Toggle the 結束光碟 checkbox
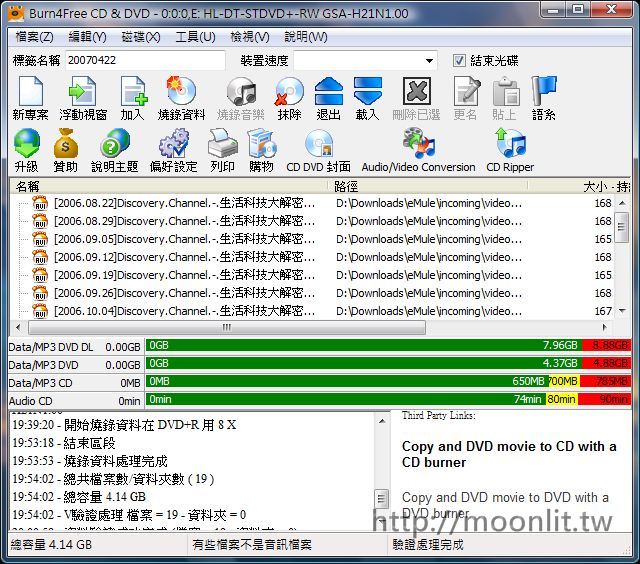The height and width of the screenshot is (564, 640). click(x=460, y=61)
